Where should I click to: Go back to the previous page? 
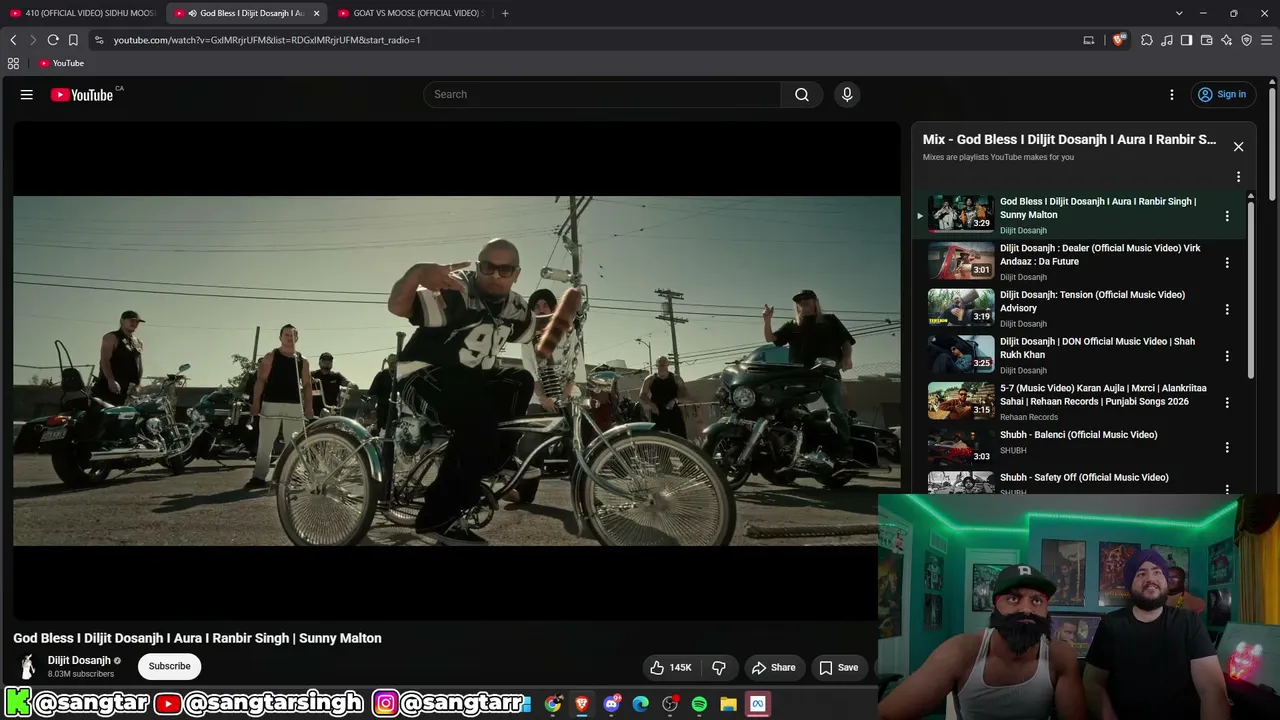13,40
